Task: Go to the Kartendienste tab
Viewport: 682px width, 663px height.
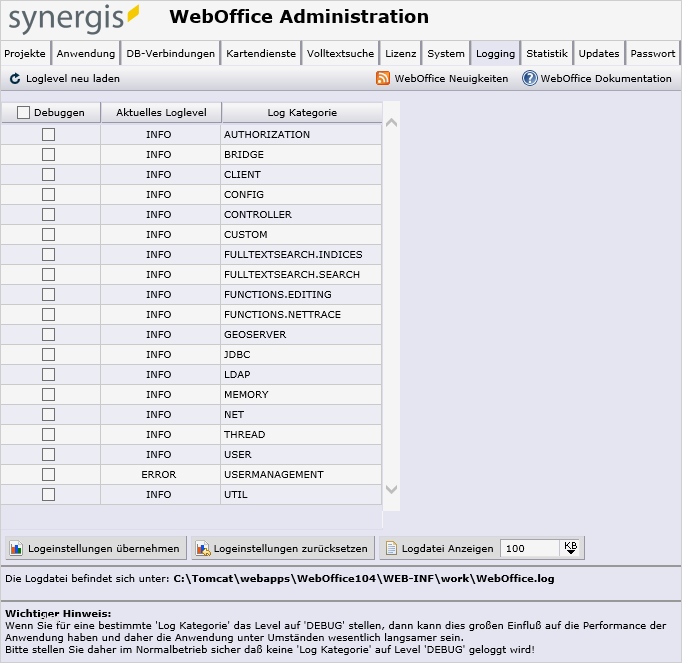Action: click(x=261, y=54)
